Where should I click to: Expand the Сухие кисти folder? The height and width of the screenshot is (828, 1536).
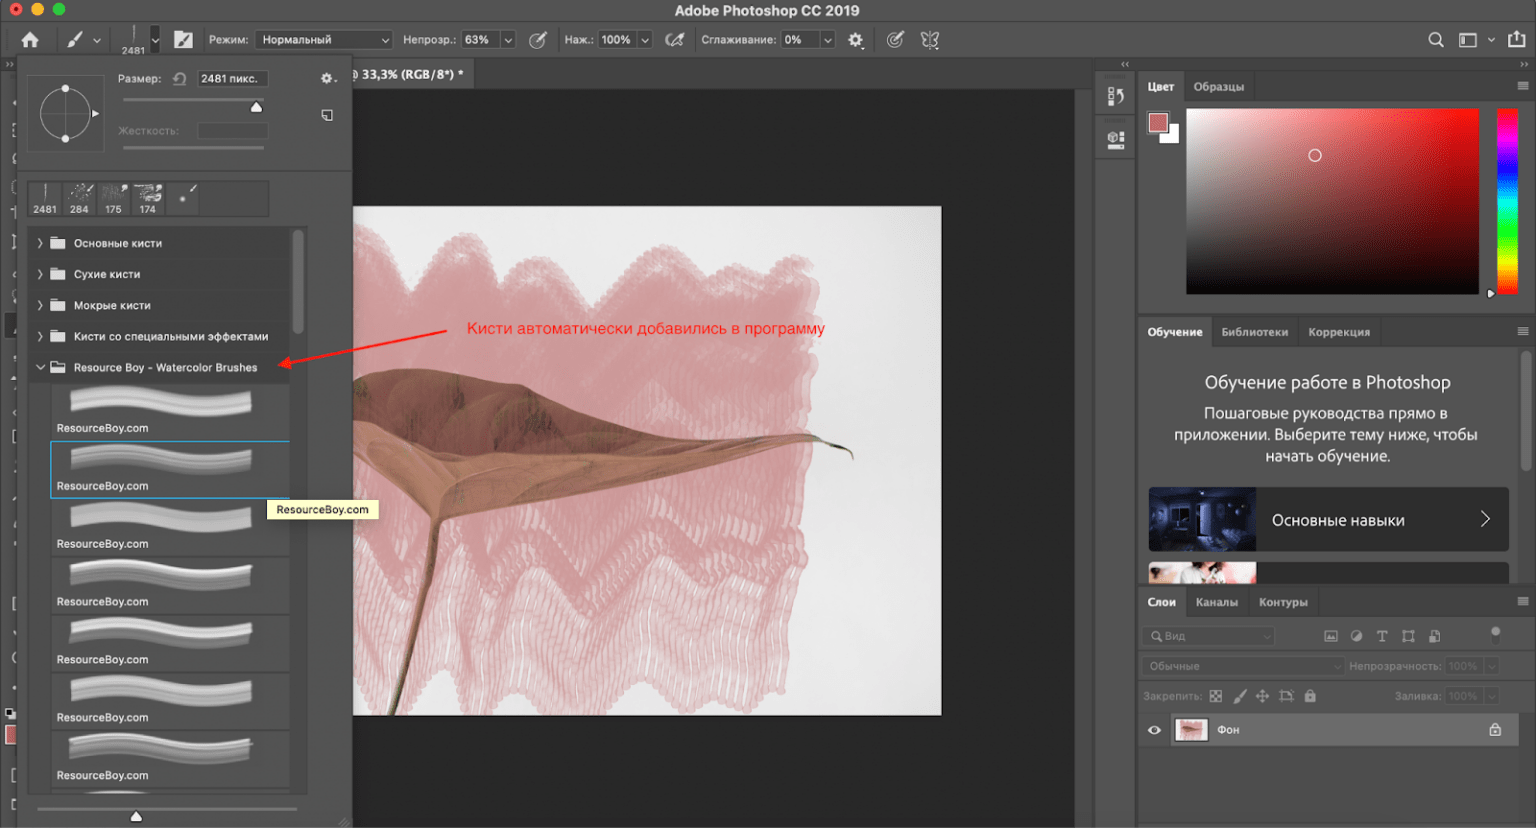click(x=40, y=274)
